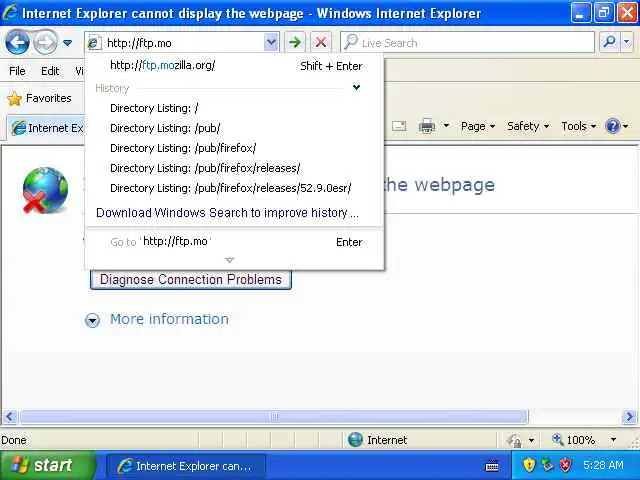Select history entry /pub/firefox/releases/
640x480 pixels.
pos(235,168)
